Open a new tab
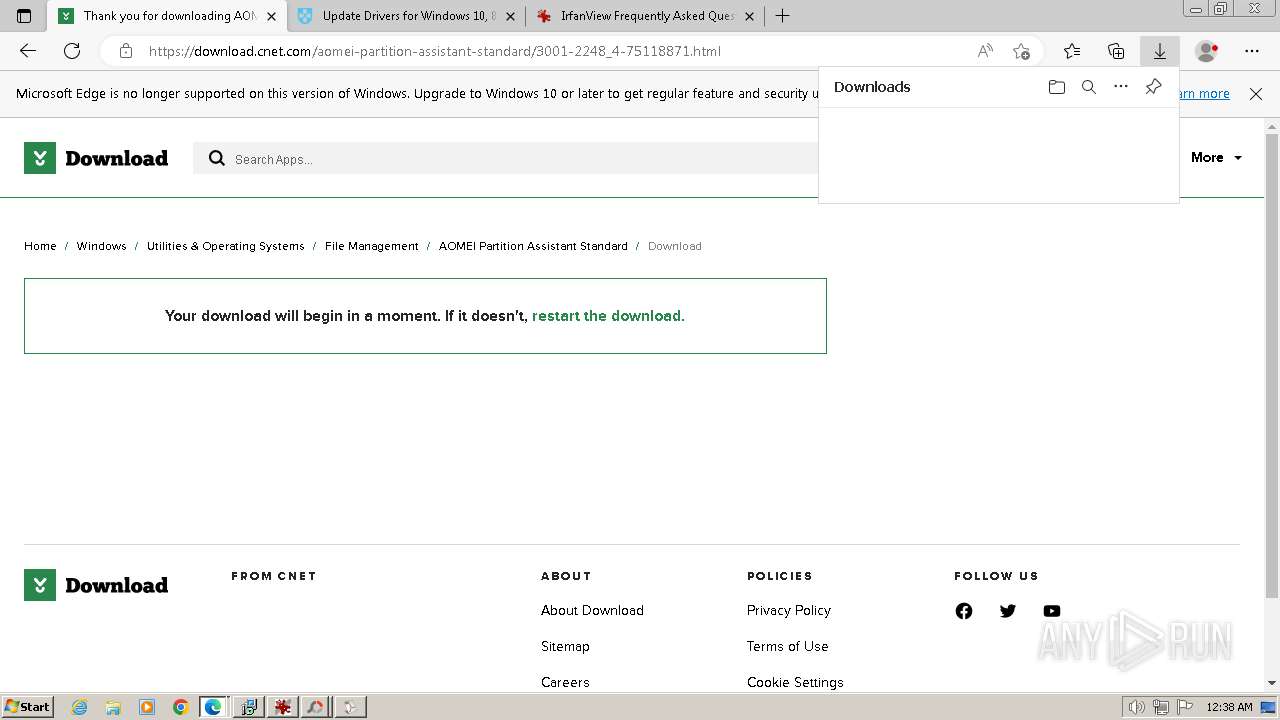The width and height of the screenshot is (1280, 720). (783, 16)
